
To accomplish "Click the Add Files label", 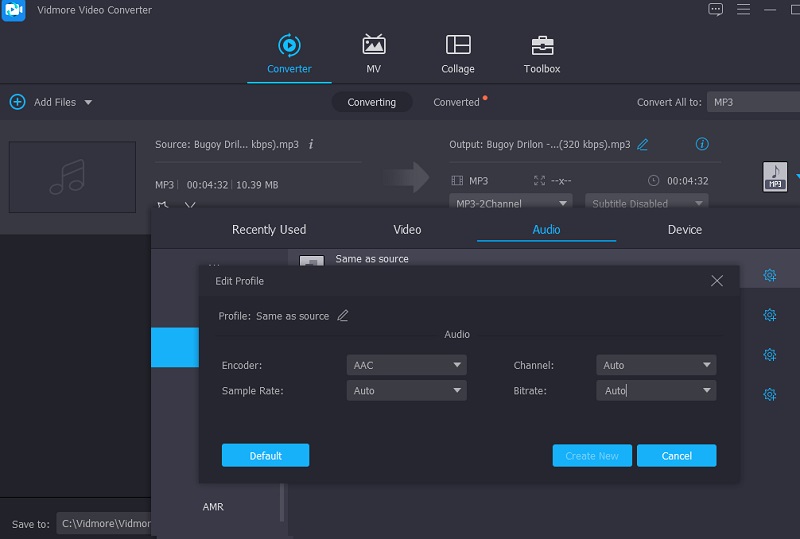I will point(55,102).
